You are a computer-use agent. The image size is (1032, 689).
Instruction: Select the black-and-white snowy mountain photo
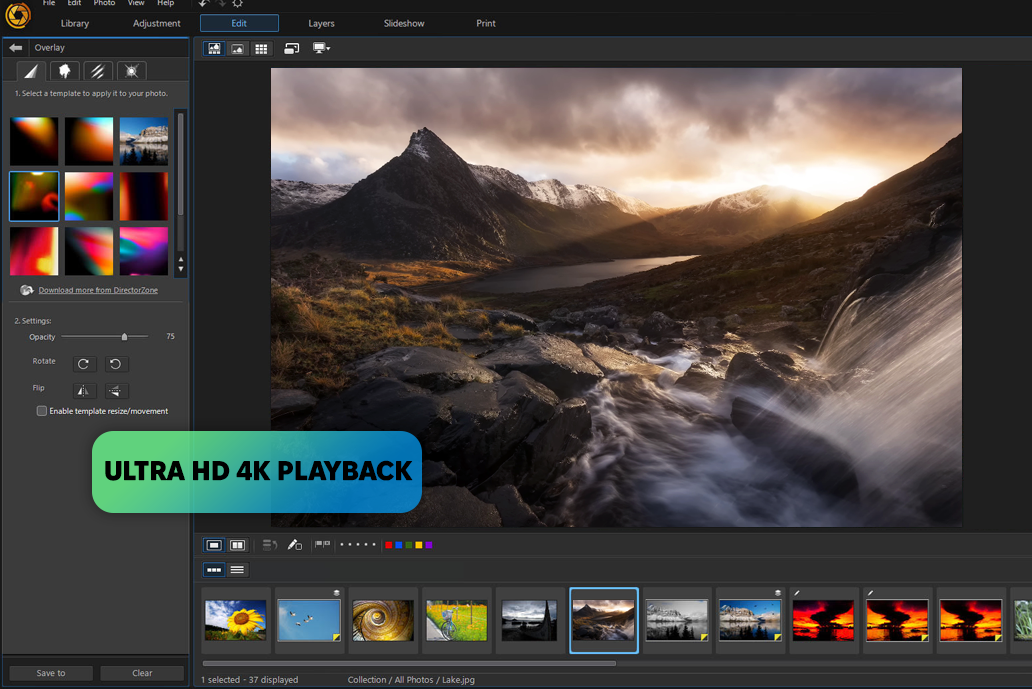pos(677,620)
